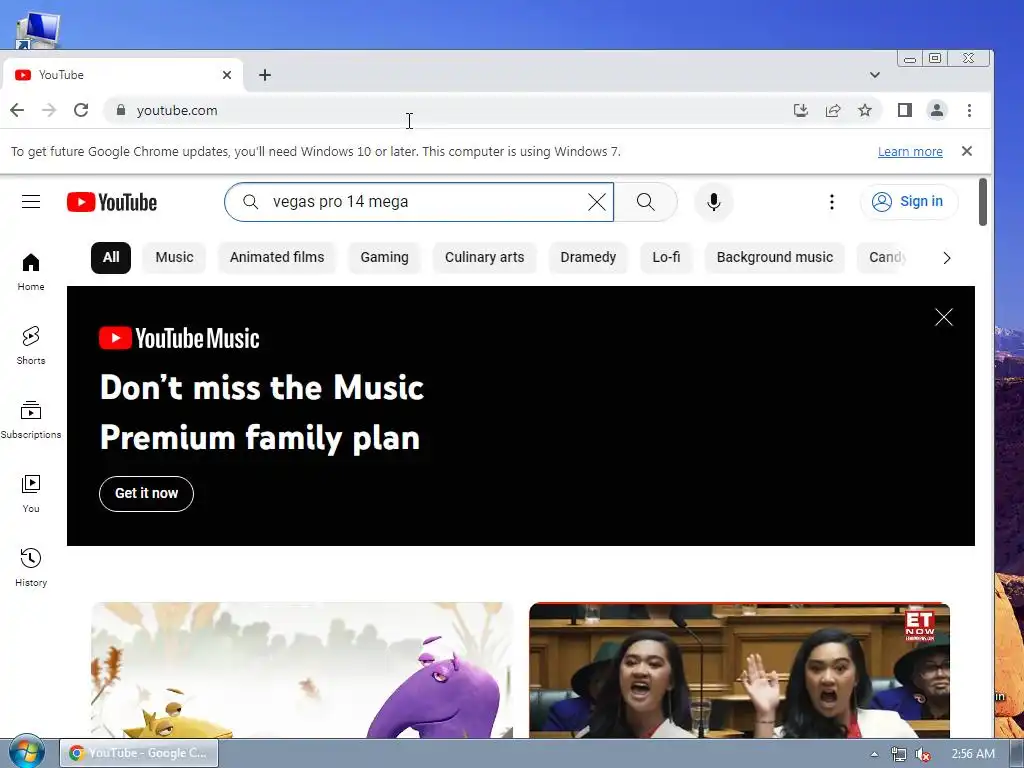
Task: Close the YouTube Music promo banner
Action: click(944, 317)
